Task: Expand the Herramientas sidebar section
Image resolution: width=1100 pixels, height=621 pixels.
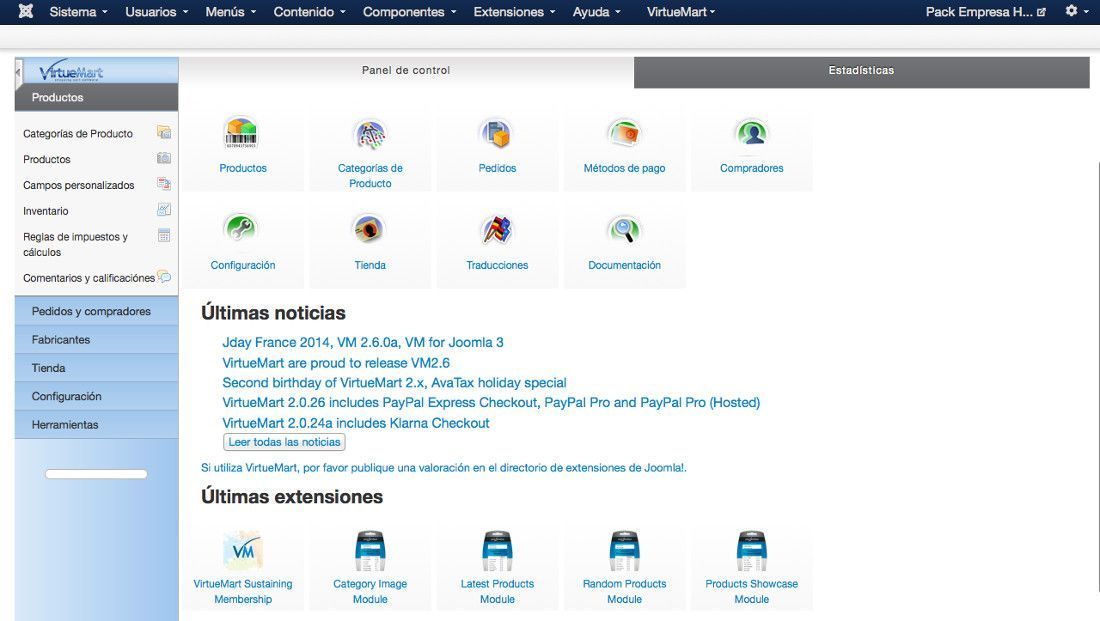Action: (96, 425)
